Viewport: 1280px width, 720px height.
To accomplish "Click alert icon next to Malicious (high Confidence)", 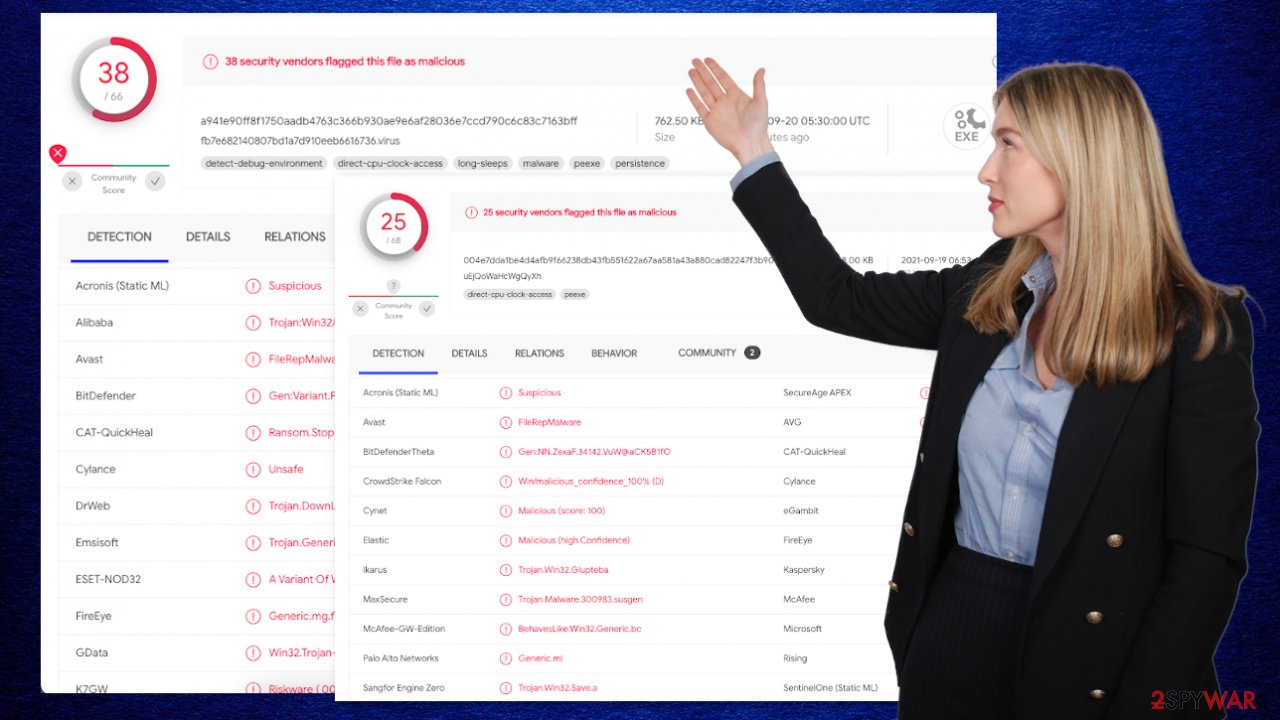I will [506, 540].
